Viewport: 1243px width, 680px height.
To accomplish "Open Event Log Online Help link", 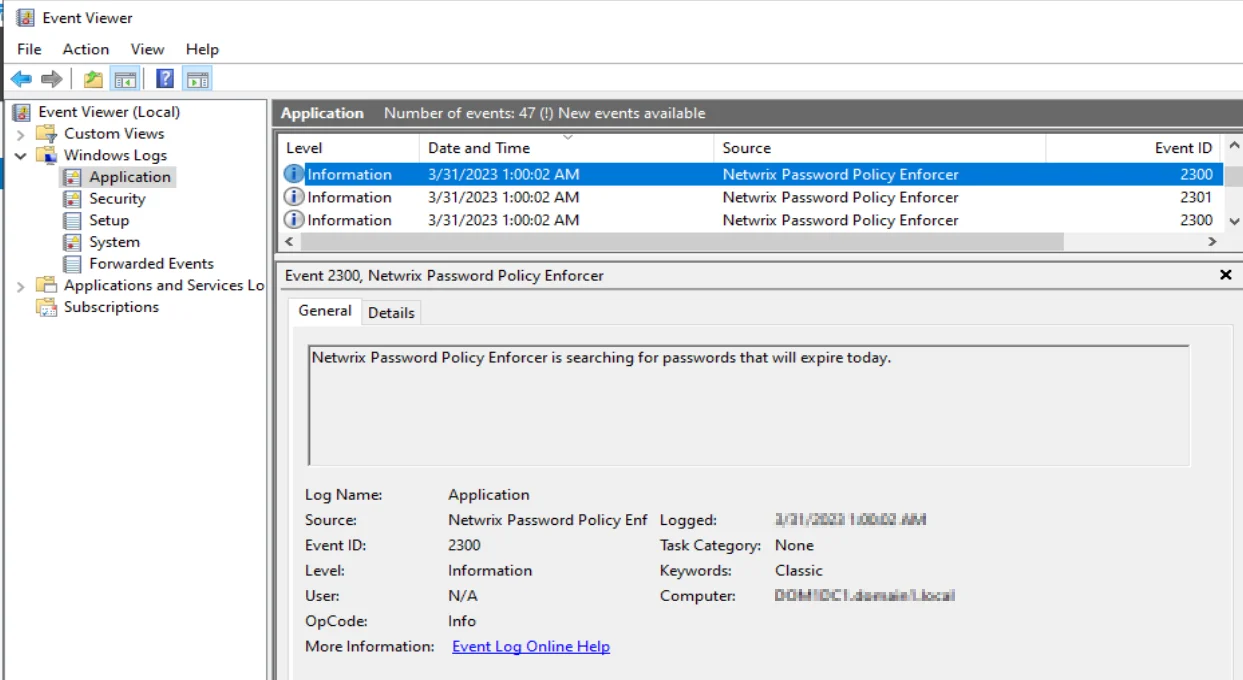I will click(x=531, y=647).
